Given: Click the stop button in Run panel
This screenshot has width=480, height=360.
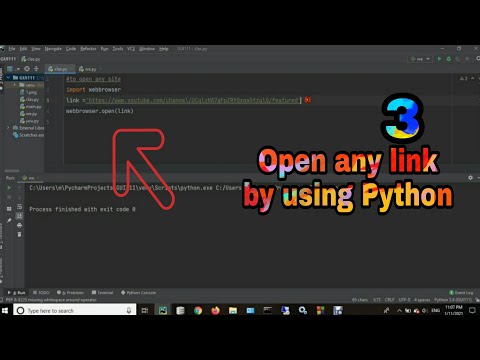Looking at the screenshot, I should (x=9, y=197).
